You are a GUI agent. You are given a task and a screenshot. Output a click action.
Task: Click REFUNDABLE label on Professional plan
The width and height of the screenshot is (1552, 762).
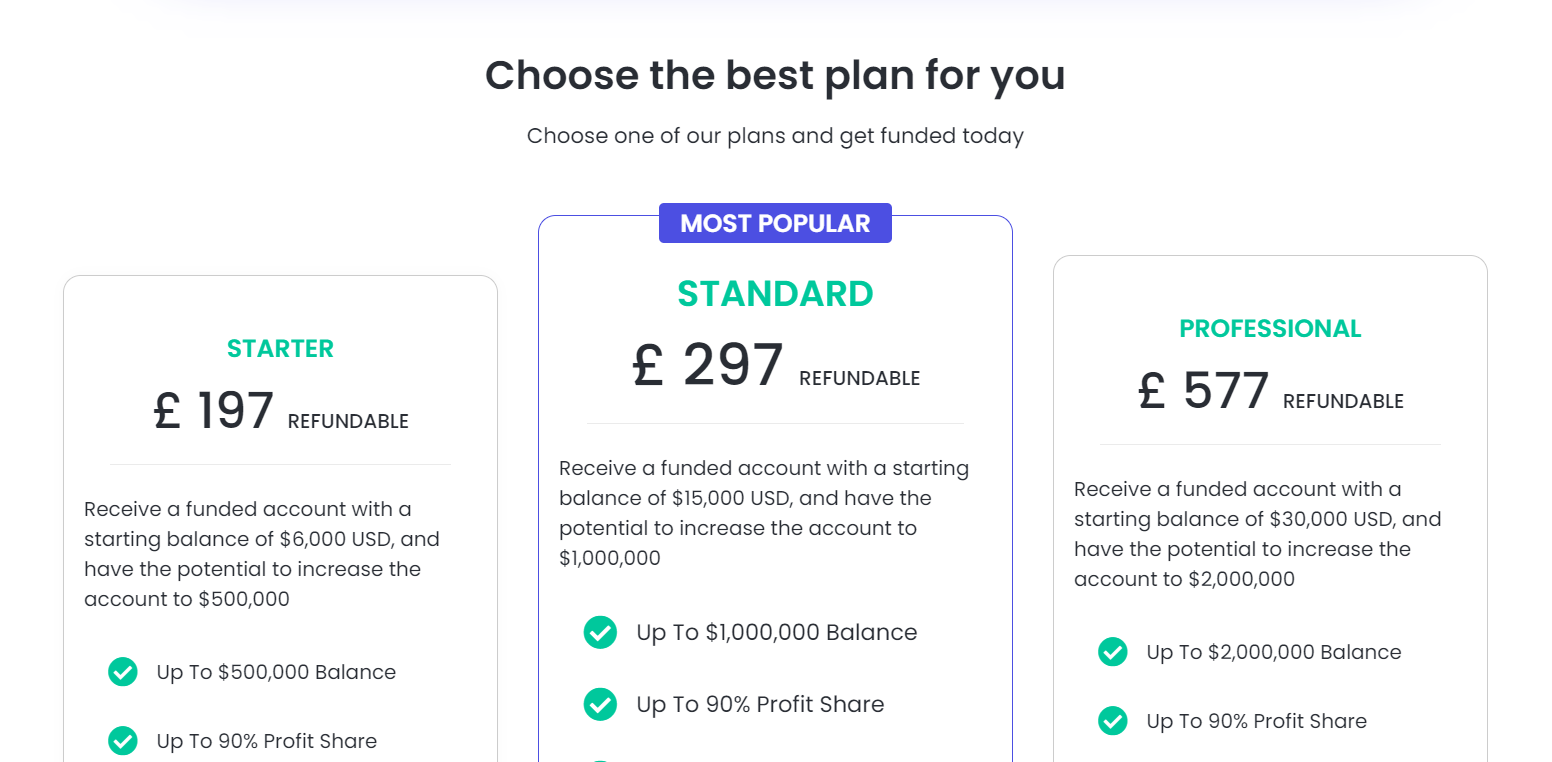(1343, 402)
